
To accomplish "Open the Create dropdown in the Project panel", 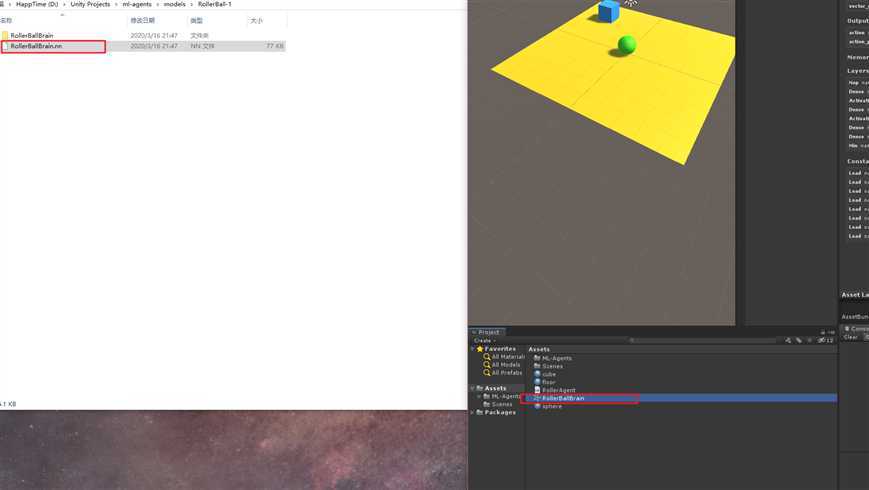I will point(484,340).
